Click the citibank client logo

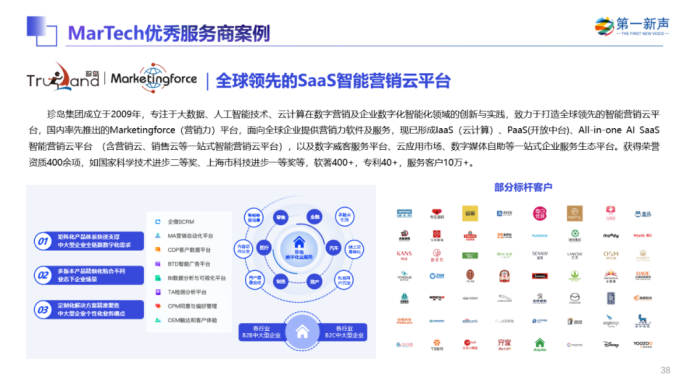coord(470,321)
